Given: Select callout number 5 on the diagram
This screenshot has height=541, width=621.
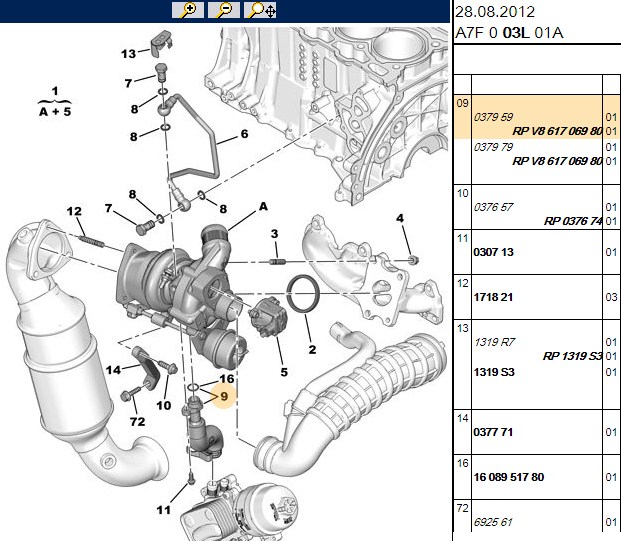Looking at the screenshot, I should tap(284, 372).
